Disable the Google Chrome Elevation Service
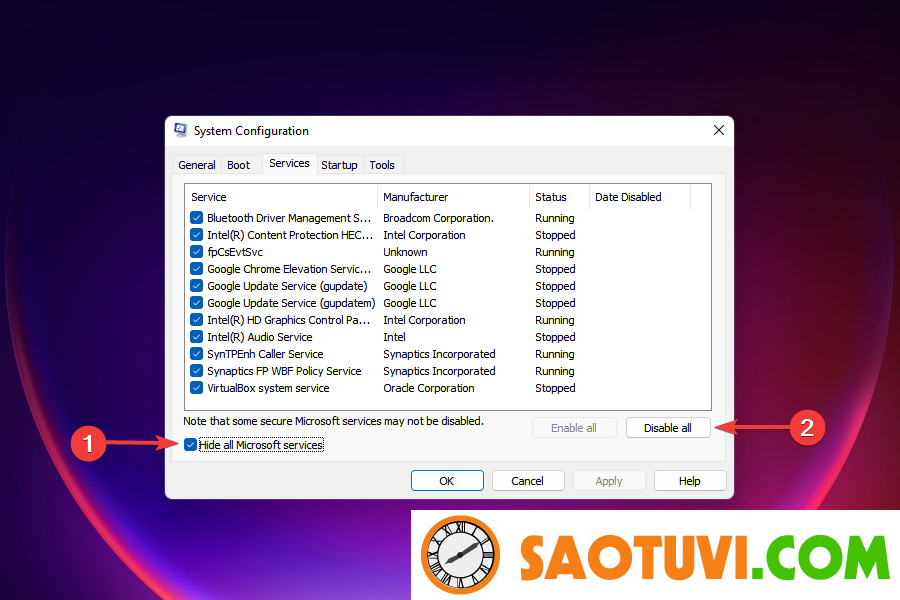Image resolution: width=900 pixels, height=600 pixels. tap(196, 268)
